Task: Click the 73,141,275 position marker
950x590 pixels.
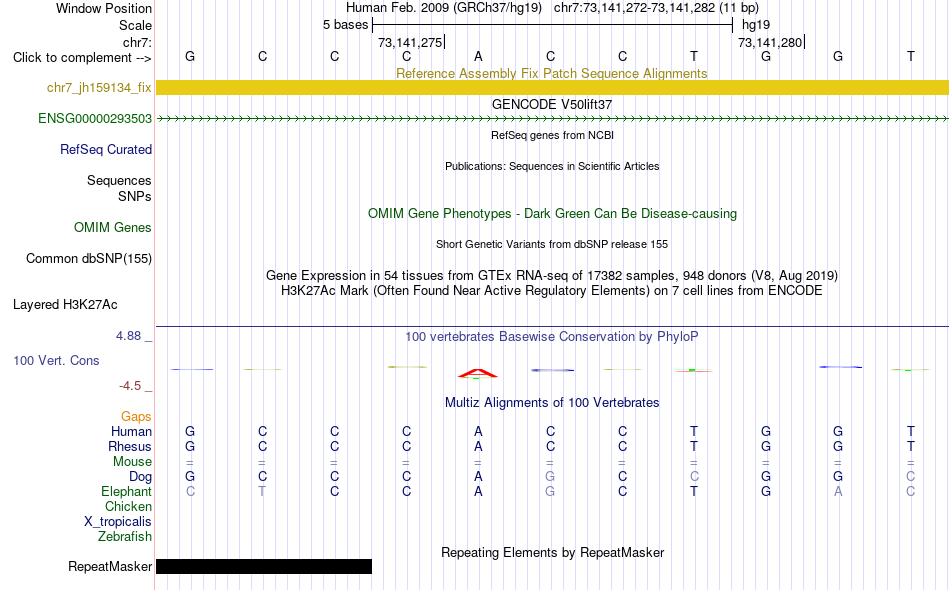Action: [410, 42]
